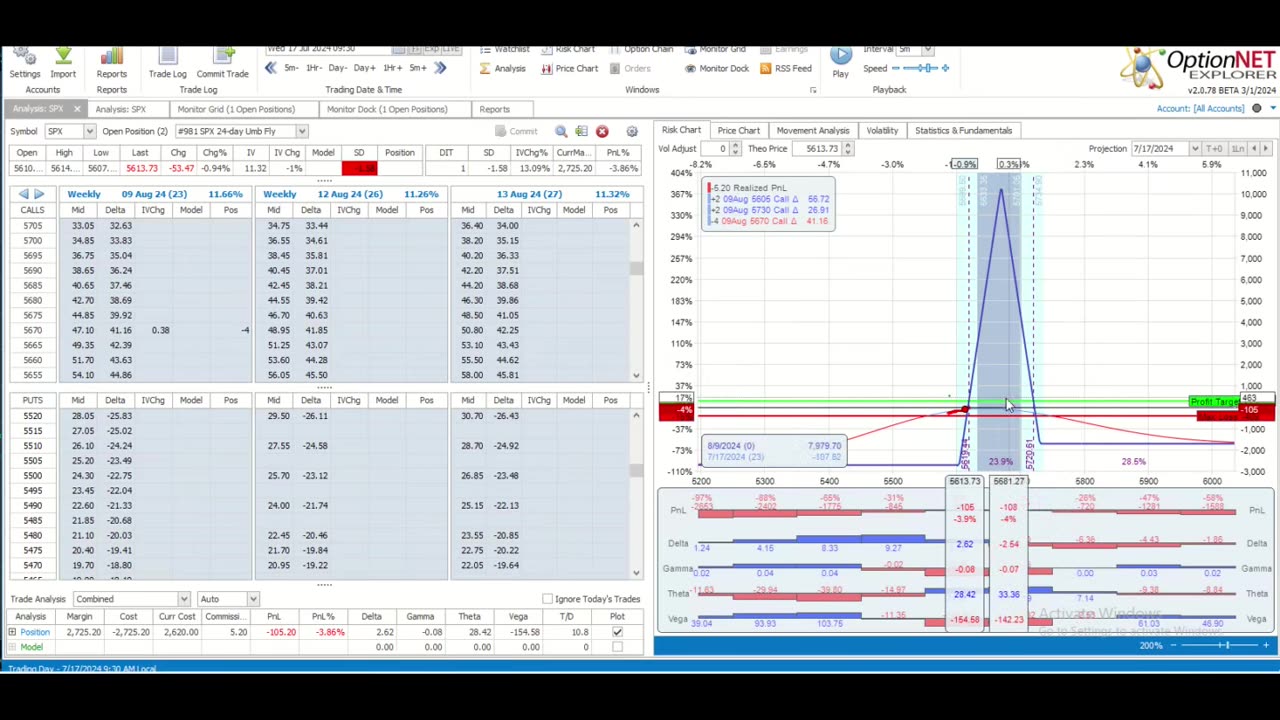Select the Statistics & Fundamentals tab
Viewport: 1280px width, 720px height.
pyautogui.click(x=963, y=130)
